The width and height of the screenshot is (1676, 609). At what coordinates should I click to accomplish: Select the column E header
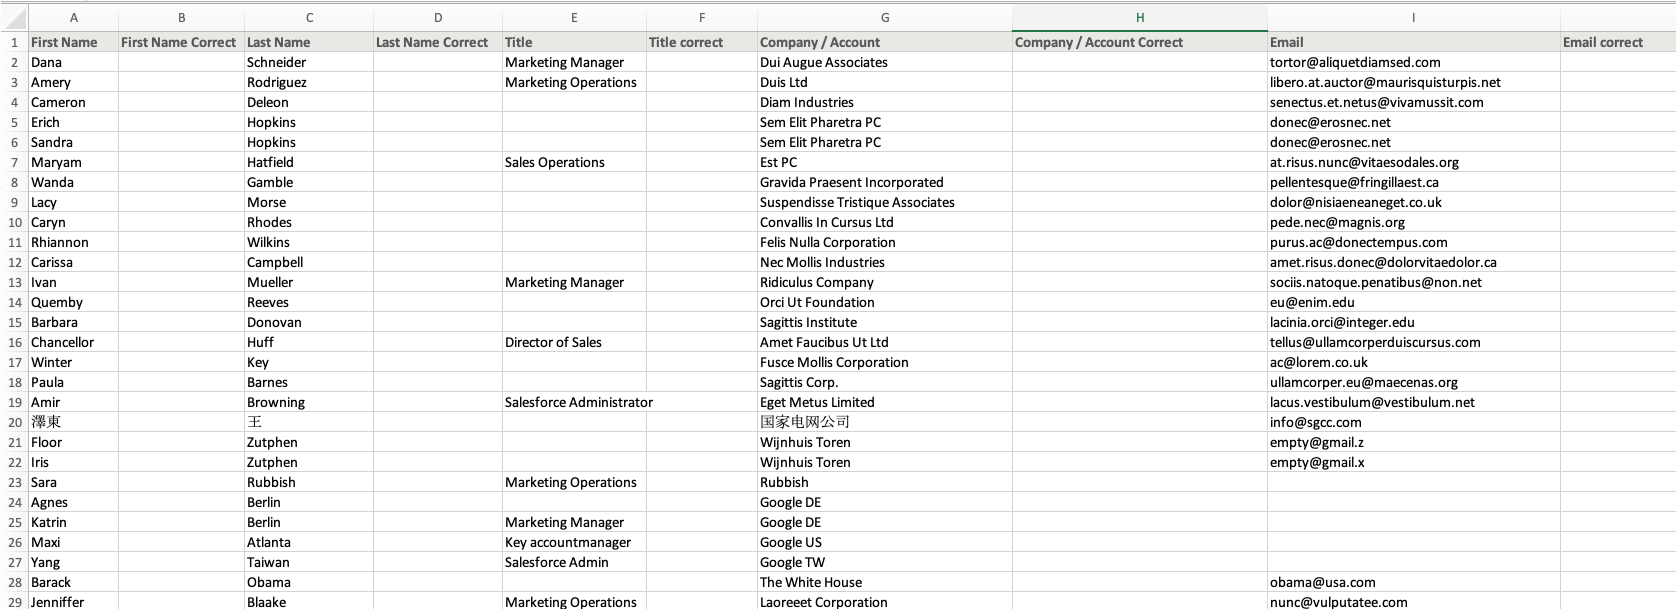(573, 18)
